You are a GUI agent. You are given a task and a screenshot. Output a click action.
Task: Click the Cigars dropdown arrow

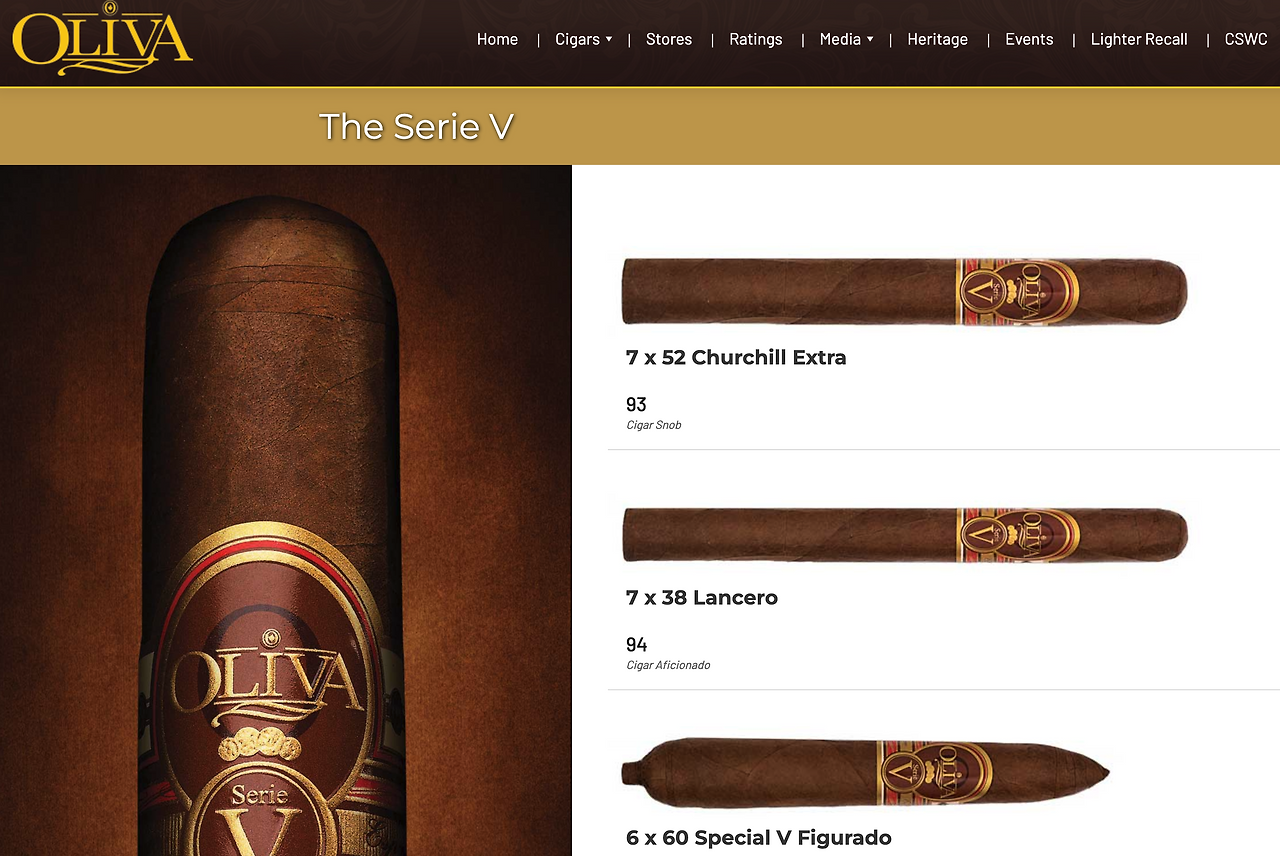click(x=609, y=39)
